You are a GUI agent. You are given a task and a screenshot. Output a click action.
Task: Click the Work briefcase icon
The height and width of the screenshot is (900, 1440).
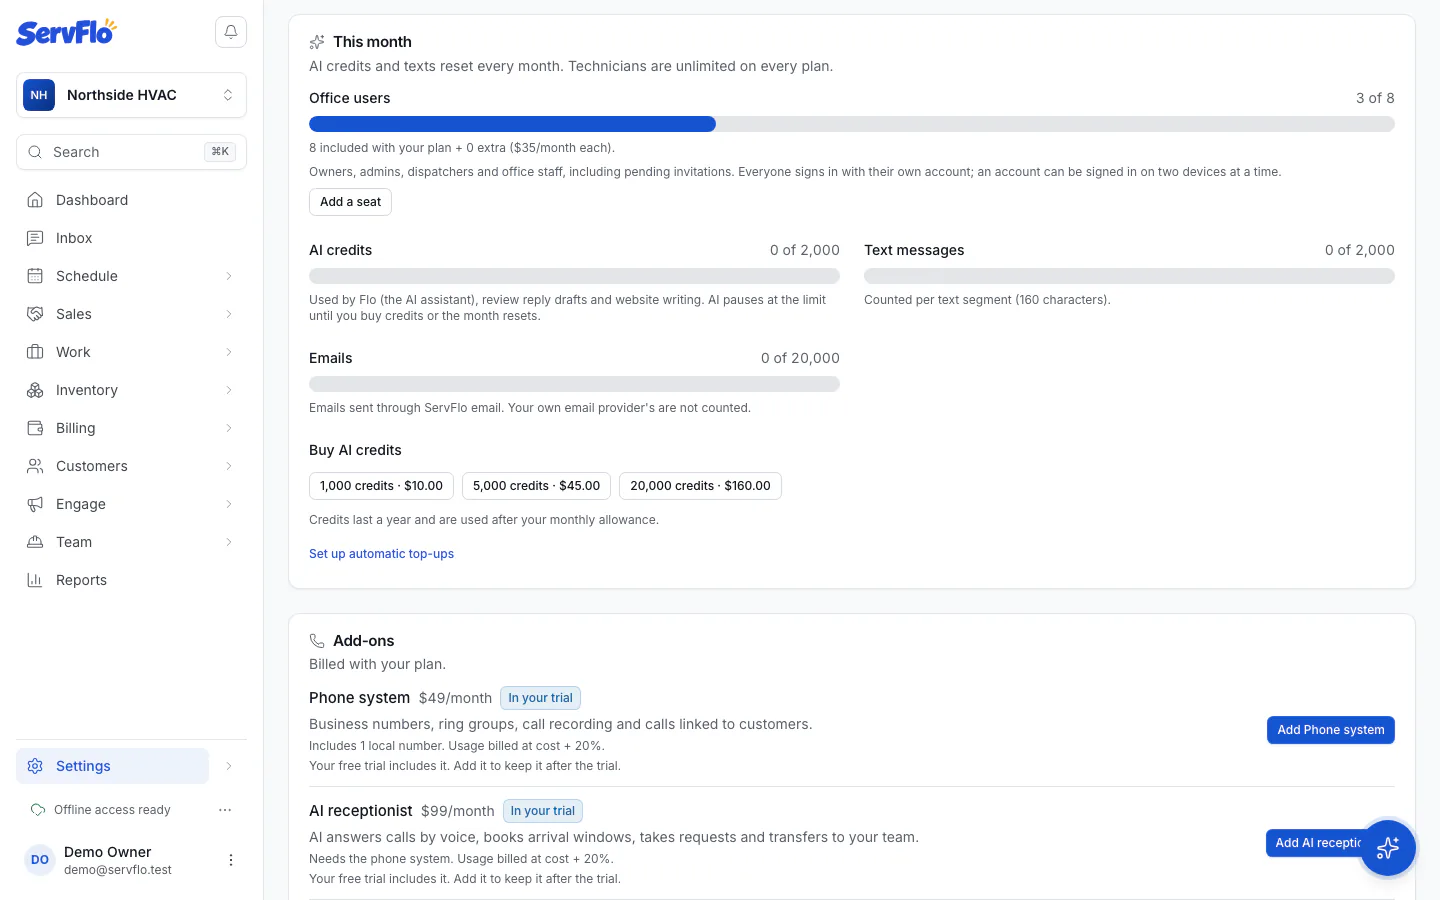(x=35, y=352)
